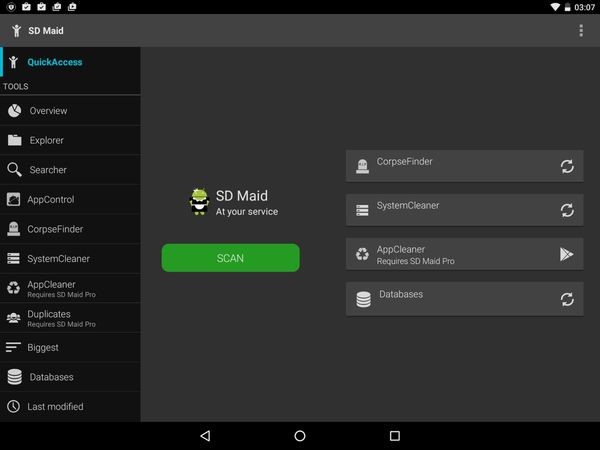The width and height of the screenshot is (600, 450).
Task: Tap the SD Maid logo in header
Action: click(15, 30)
